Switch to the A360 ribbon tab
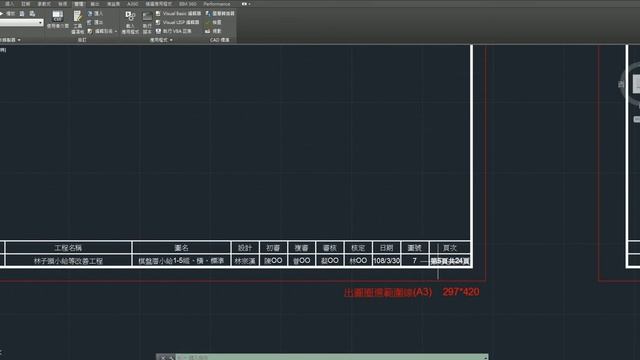640x360 pixels. 133,4
